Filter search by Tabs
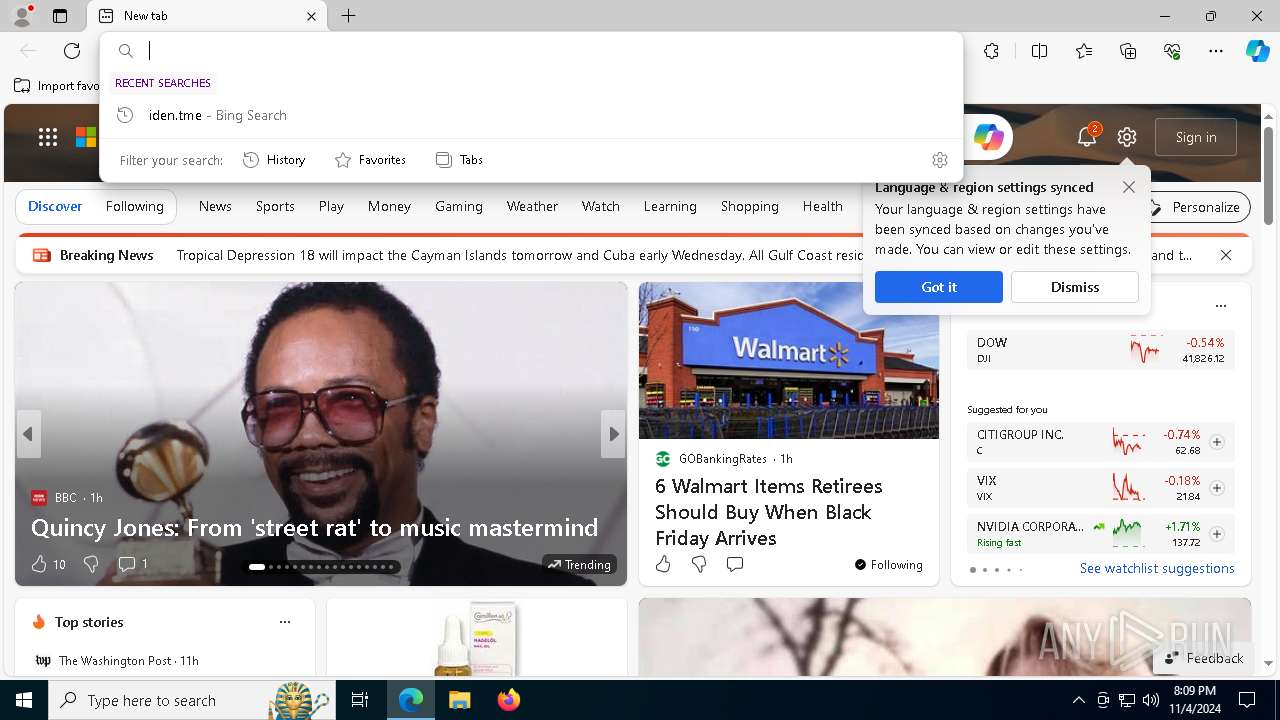 pos(459,160)
